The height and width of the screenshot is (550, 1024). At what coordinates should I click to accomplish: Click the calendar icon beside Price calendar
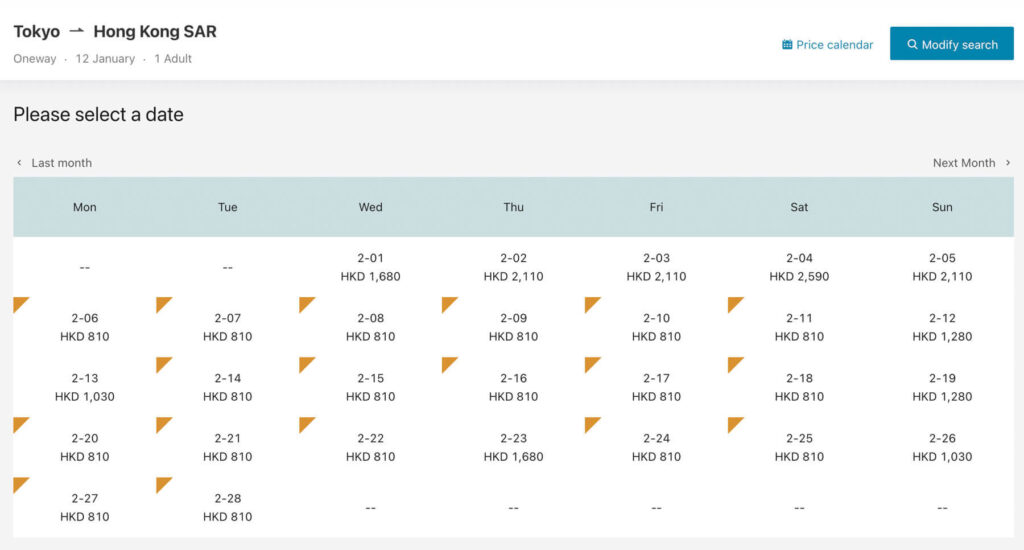coord(787,44)
